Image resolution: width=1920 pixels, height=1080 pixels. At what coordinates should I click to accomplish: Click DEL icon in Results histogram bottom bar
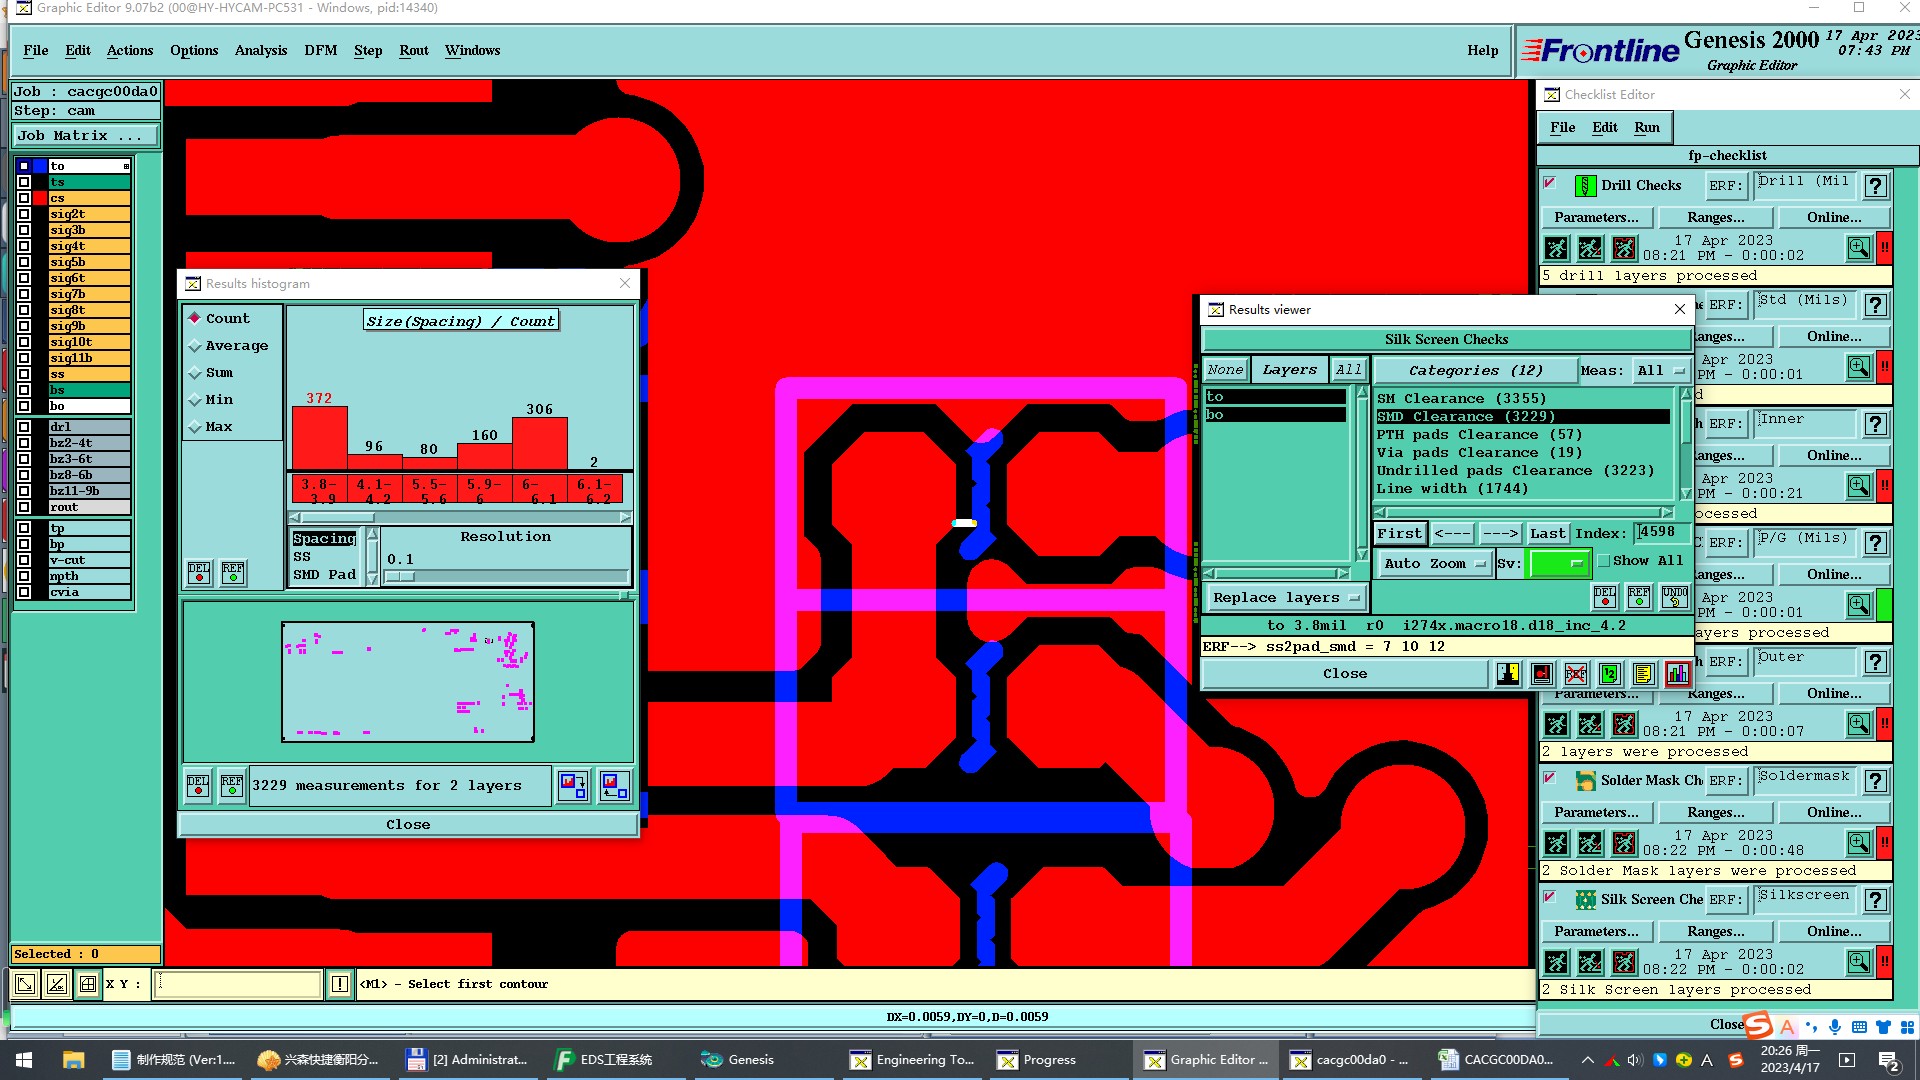pos(198,786)
